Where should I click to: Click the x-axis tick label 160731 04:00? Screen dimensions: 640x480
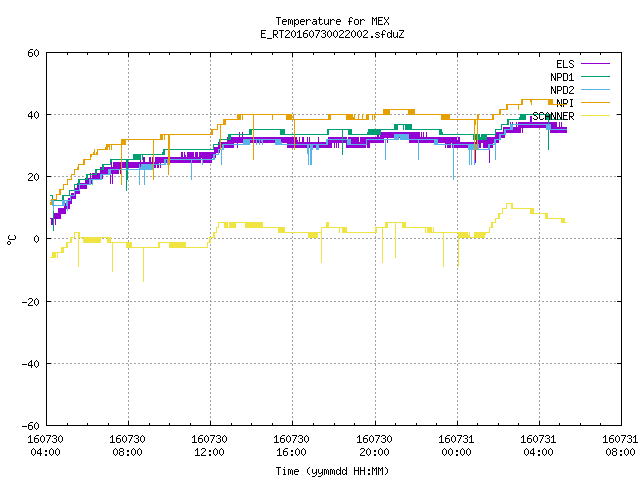538,445
